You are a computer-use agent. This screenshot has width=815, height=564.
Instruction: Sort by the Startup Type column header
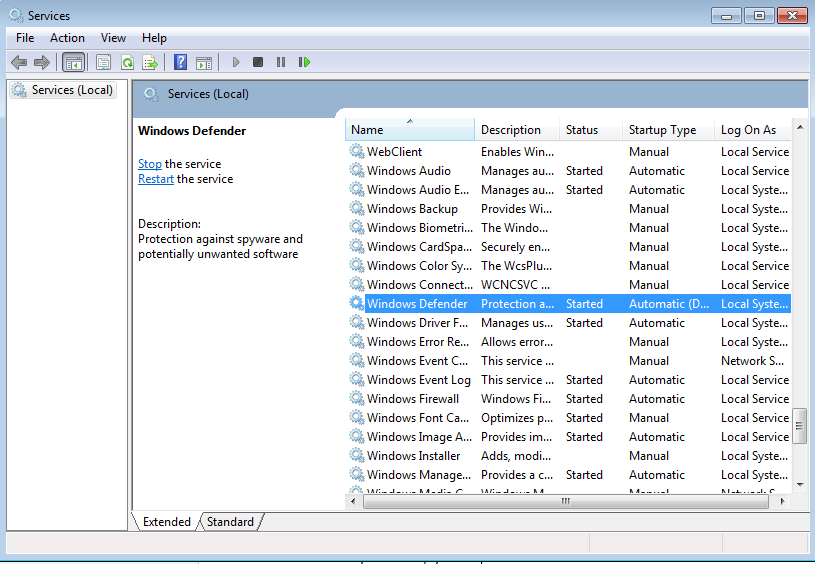coord(668,129)
